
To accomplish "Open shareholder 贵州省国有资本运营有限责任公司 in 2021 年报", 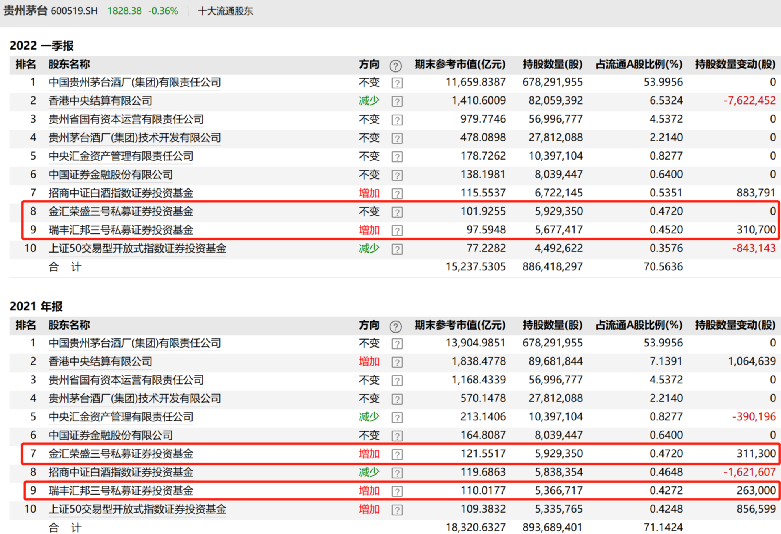I will [126, 380].
